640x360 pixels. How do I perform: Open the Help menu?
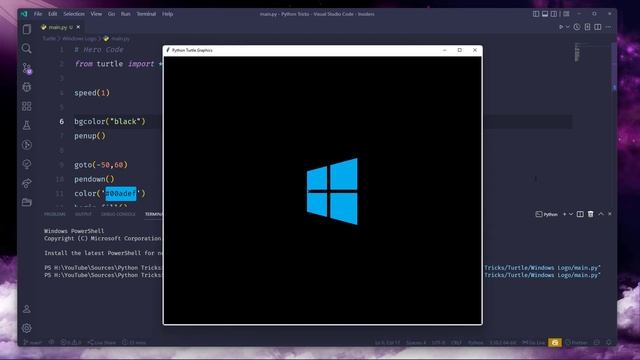pyautogui.click(x=168, y=14)
